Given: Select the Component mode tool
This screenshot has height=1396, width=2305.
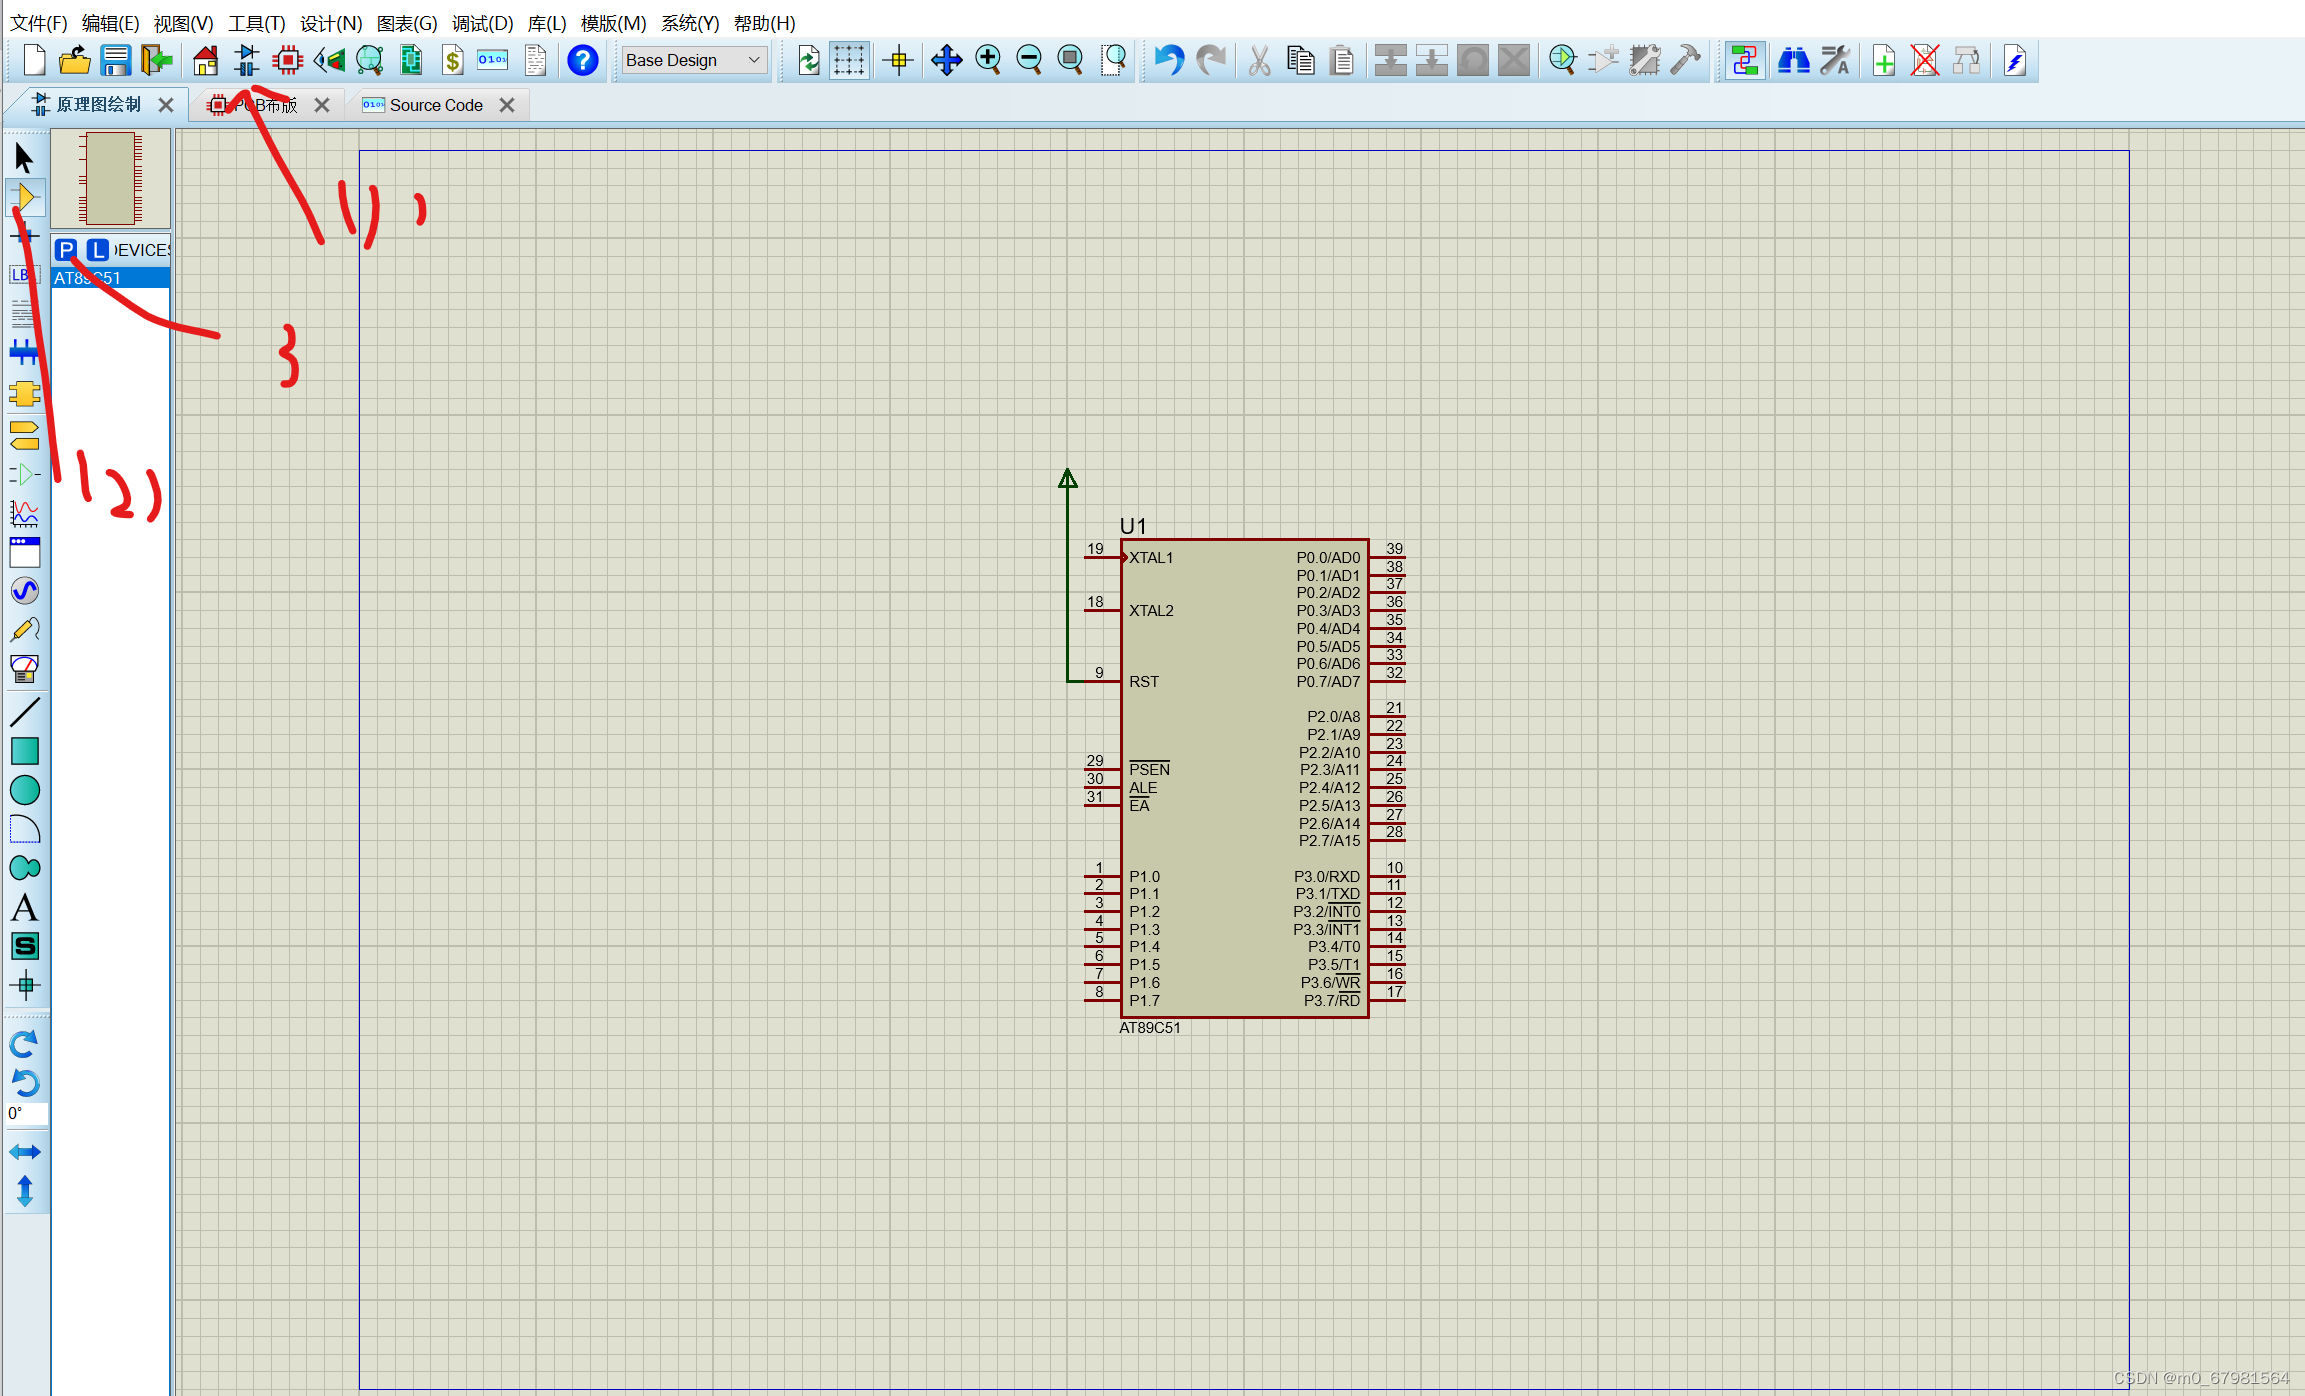Looking at the screenshot, I should coord(25,198).
